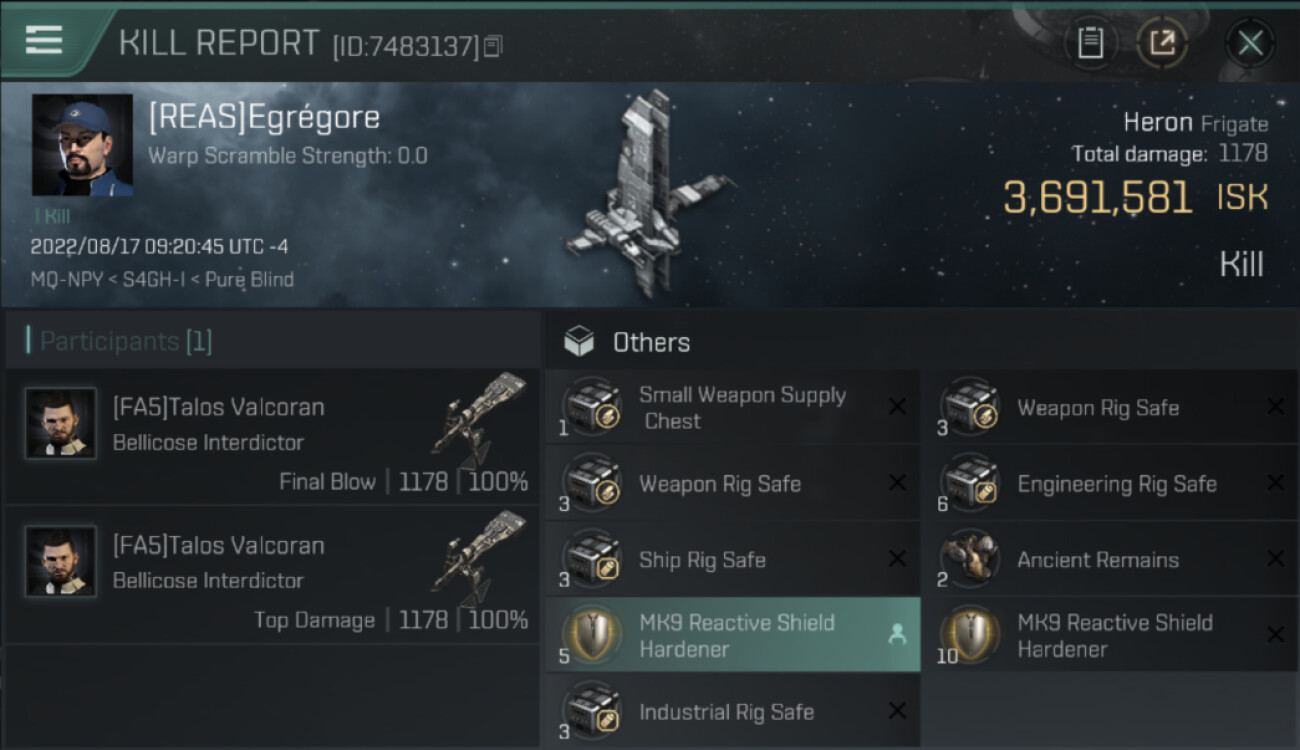Select Ancient Remains loot item
The height and width of the screenshot is (750, 1300).
tap(1097, 560)
